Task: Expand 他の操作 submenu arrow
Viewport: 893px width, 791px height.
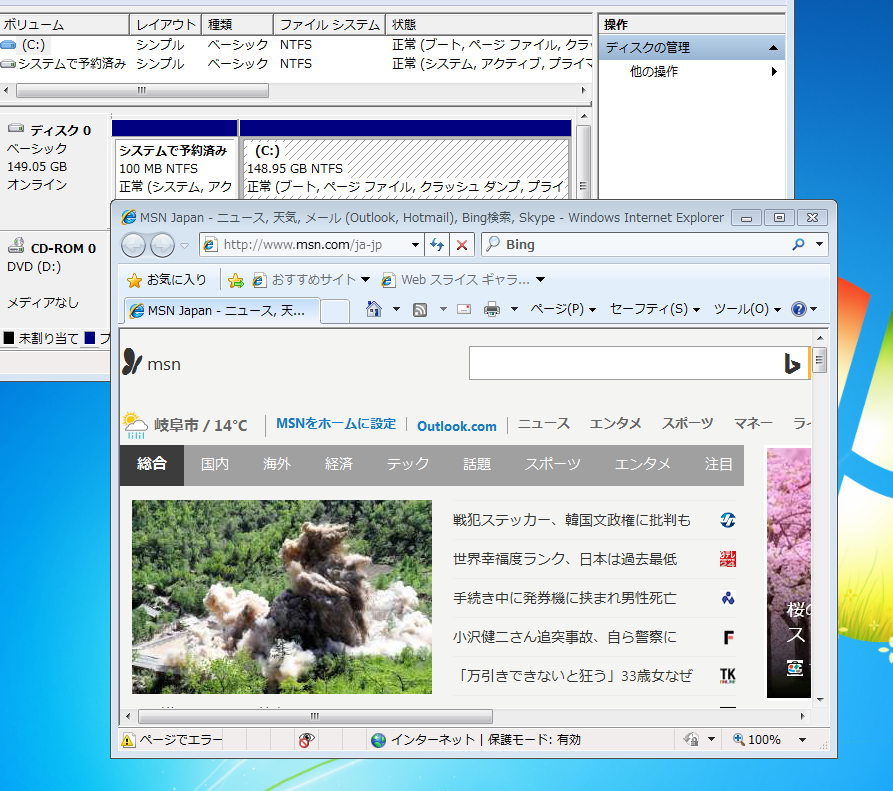Action: [774, 72]
